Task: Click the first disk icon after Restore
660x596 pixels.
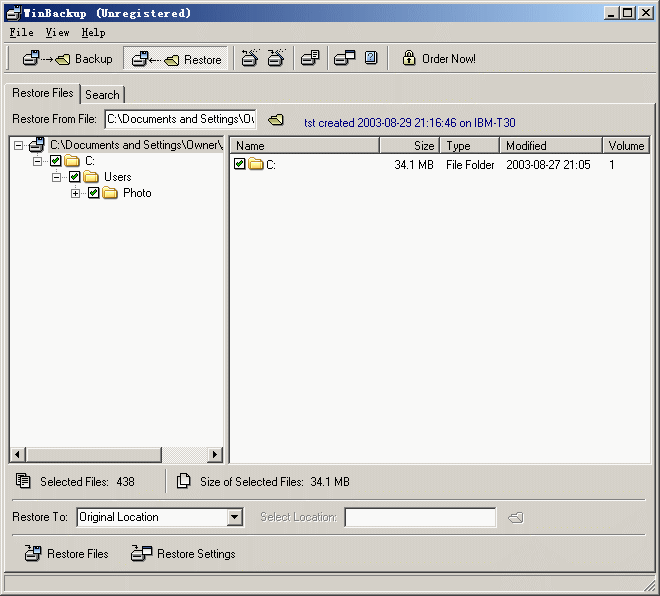Action: point(250,59)
